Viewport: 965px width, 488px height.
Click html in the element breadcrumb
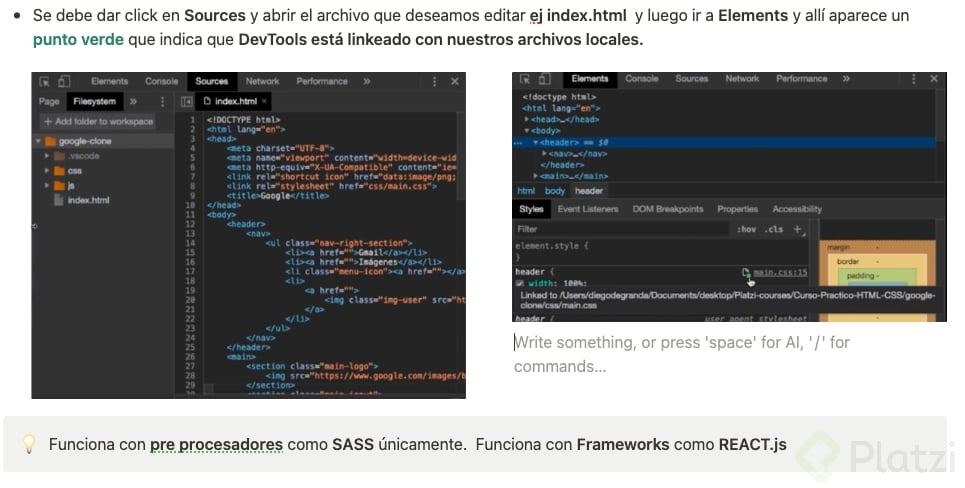tap(526, 191)
